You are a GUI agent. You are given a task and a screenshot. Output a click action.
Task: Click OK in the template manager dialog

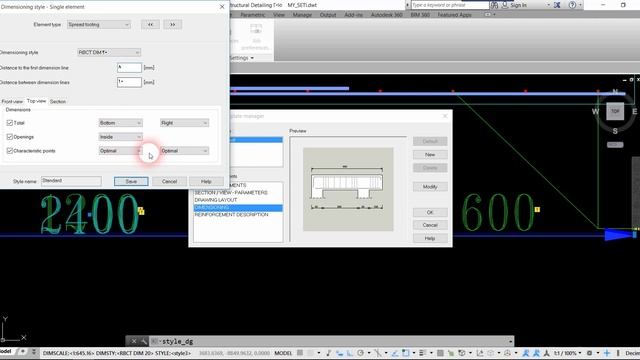pyautogui.click(x=430, y=212)
